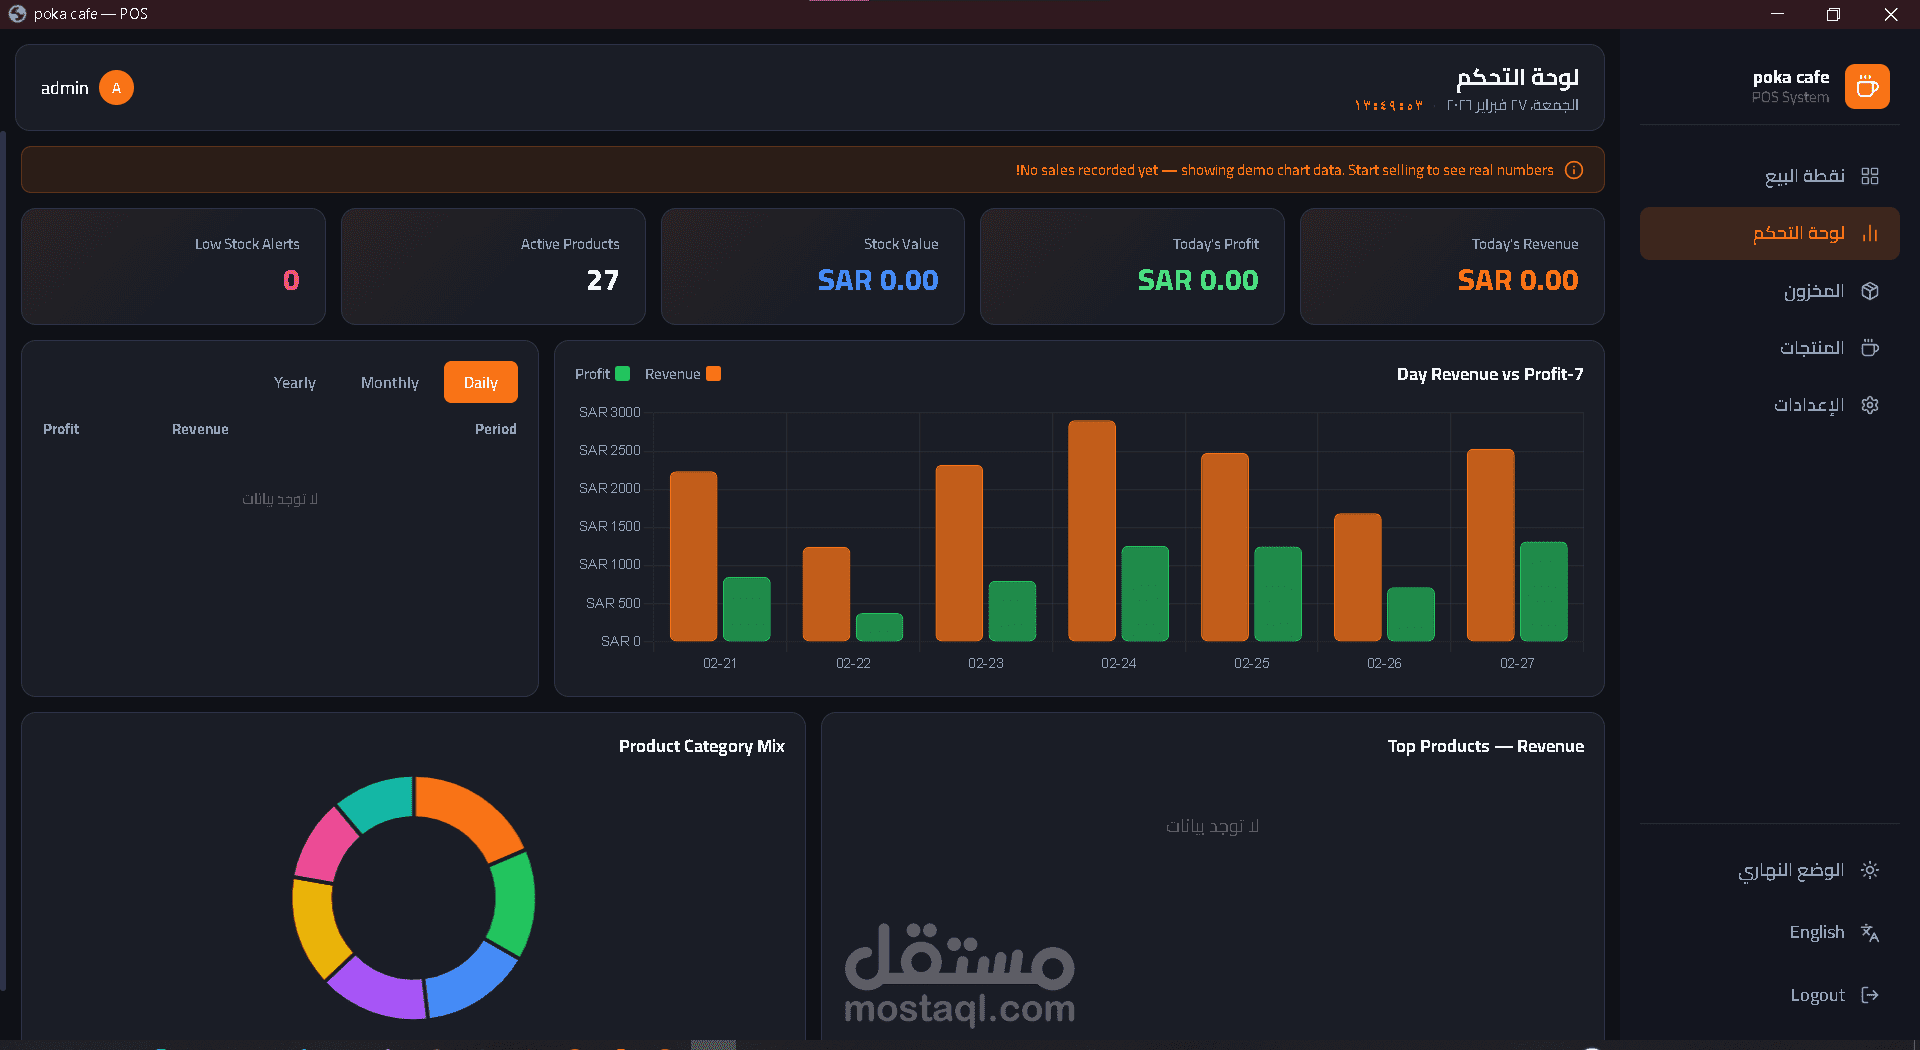Click the globe icon in title bar

pyautogui.click(x=17, y=14)
